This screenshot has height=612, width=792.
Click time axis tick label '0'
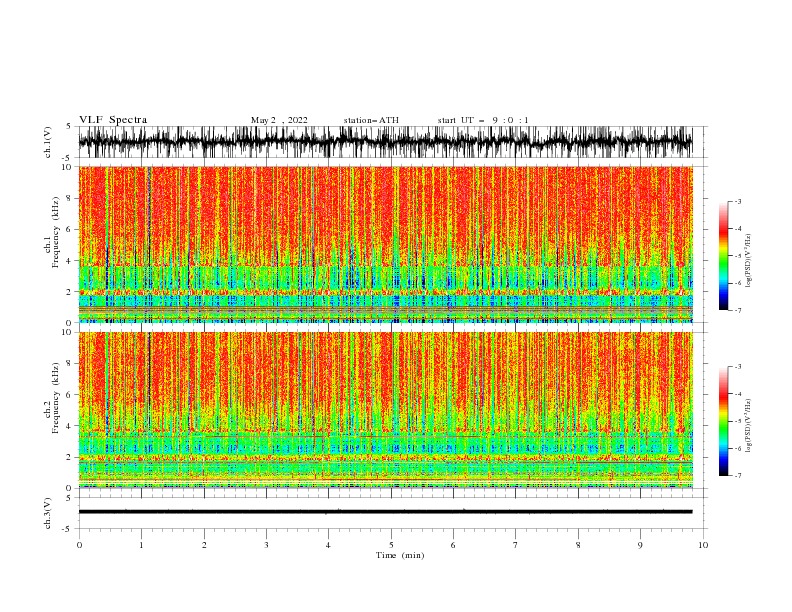(x=79, y=545)
